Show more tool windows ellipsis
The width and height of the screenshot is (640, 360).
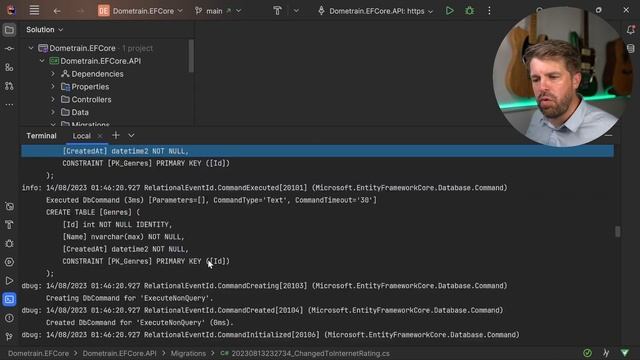pyautogui.click(x=9, y=105)
